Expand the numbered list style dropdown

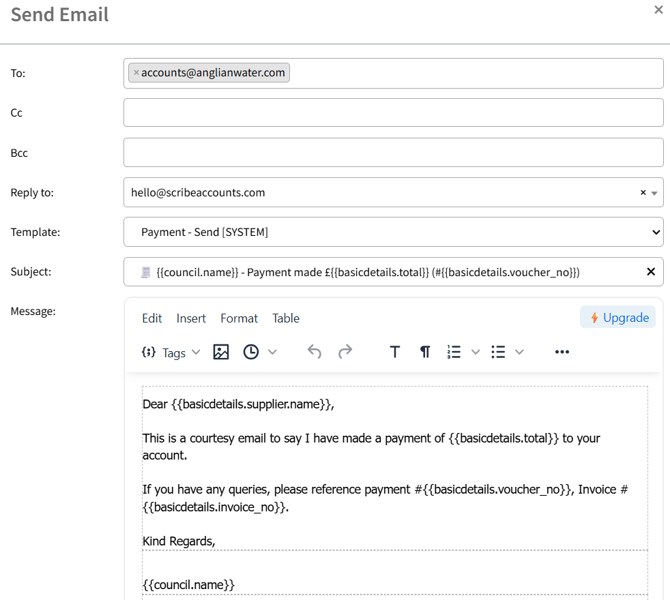[476, 352]
